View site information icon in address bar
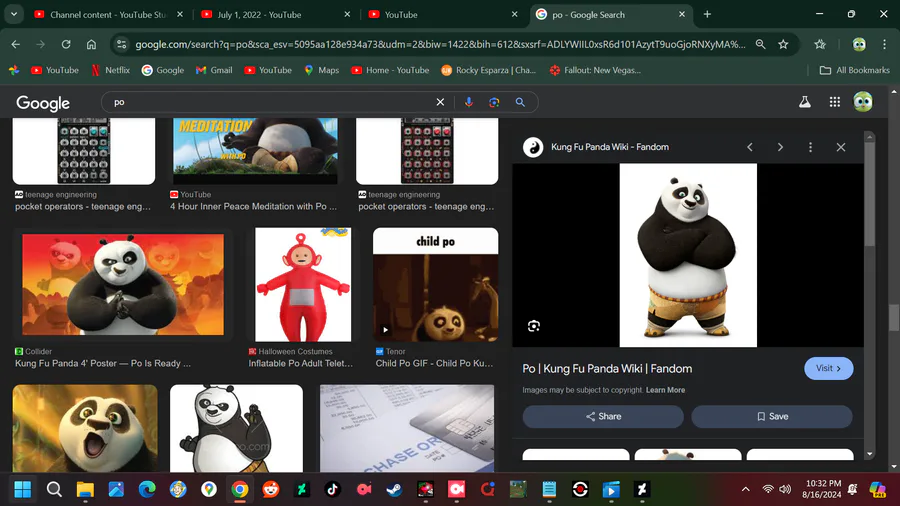Viewport: 900px width, 506px height. pyautogui.click(x=121, y=44)
